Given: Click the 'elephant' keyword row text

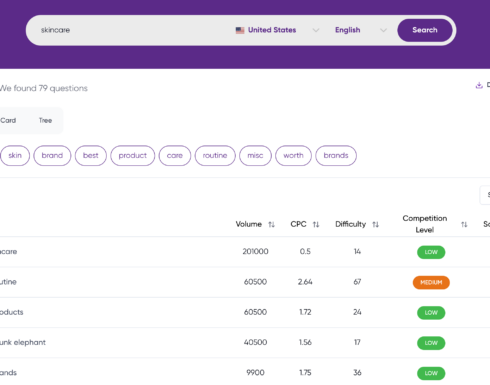Looking at the screenshot, I should (23, 342).
